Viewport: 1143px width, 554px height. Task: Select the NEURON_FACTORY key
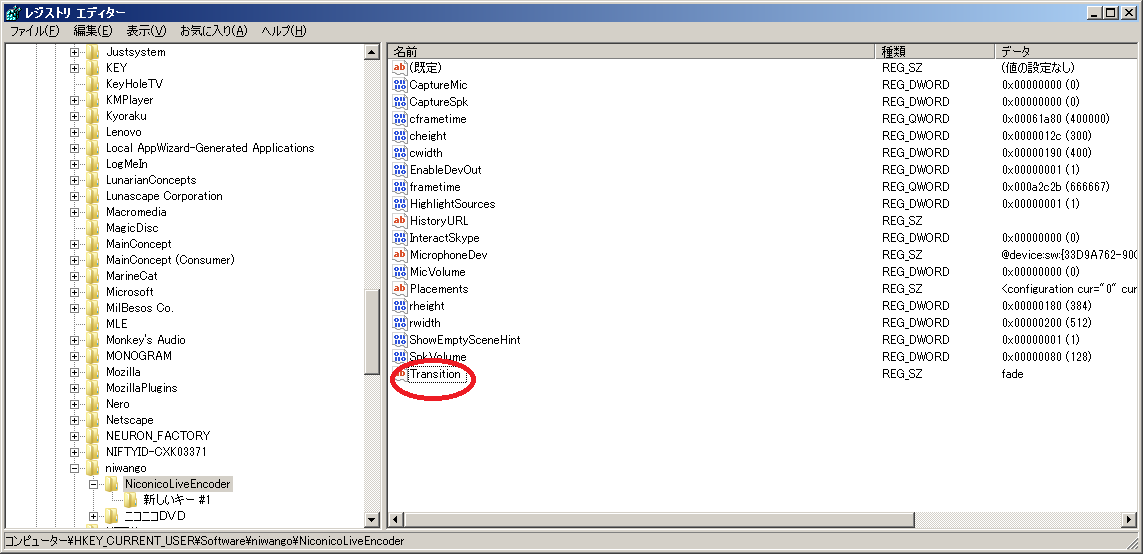point(158,436)
